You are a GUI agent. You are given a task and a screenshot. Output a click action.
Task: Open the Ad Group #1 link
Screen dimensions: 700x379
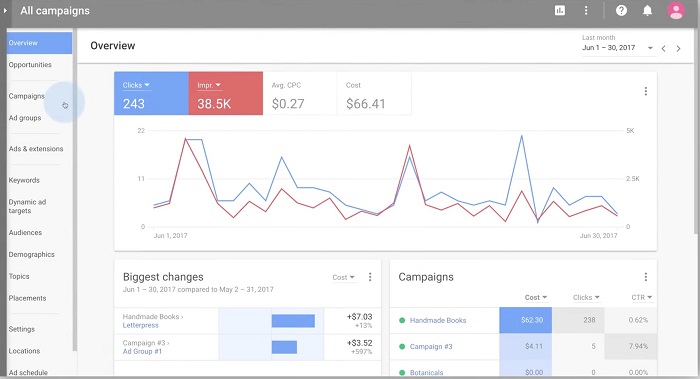[142, 352]
